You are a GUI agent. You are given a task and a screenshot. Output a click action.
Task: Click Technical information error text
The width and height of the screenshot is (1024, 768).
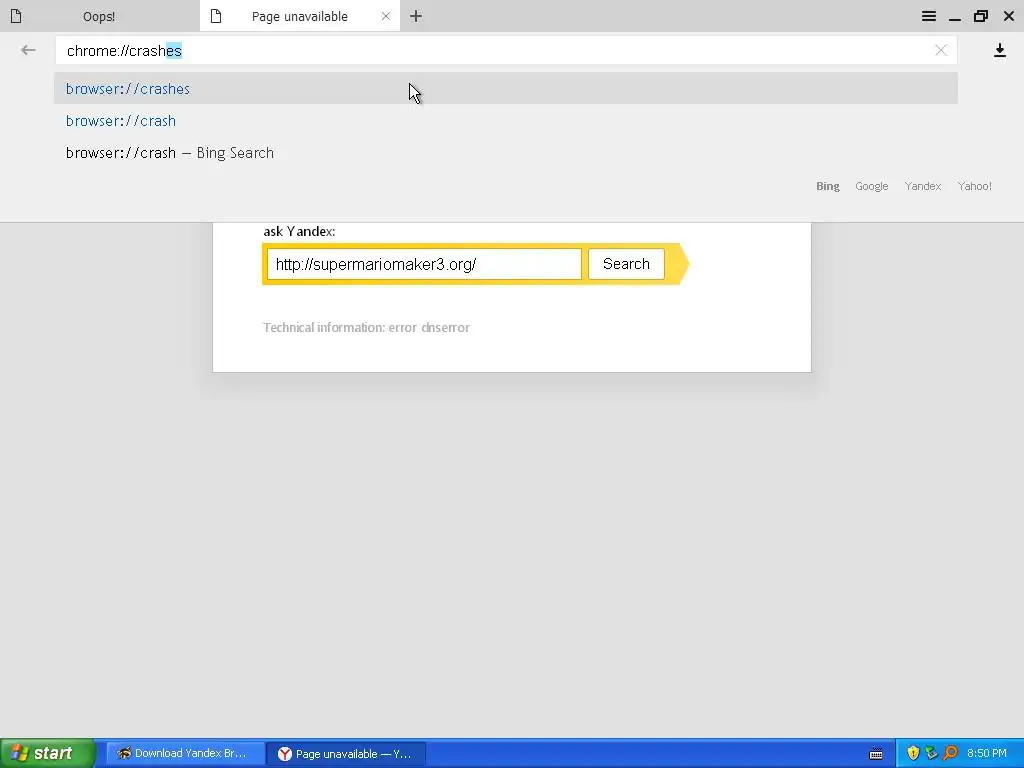366,327
